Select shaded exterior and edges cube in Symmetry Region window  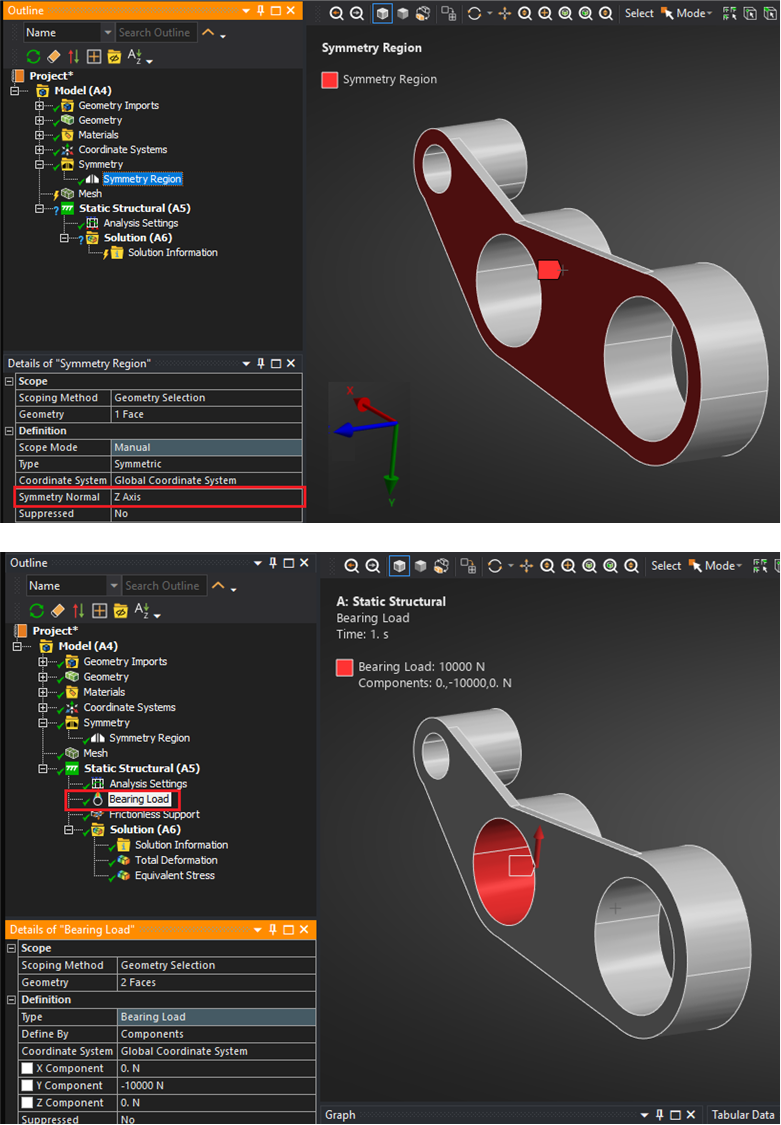(x=382, y=14)
